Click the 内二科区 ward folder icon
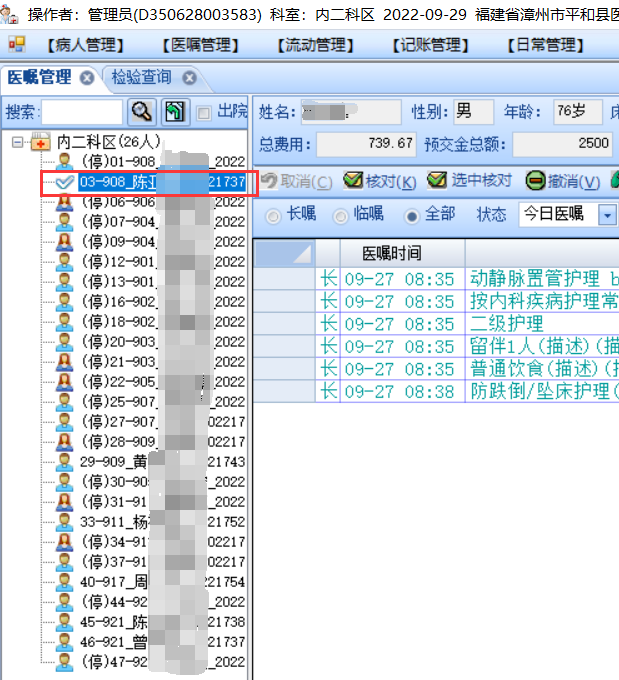Screen dimensions: 619x680 40,141
